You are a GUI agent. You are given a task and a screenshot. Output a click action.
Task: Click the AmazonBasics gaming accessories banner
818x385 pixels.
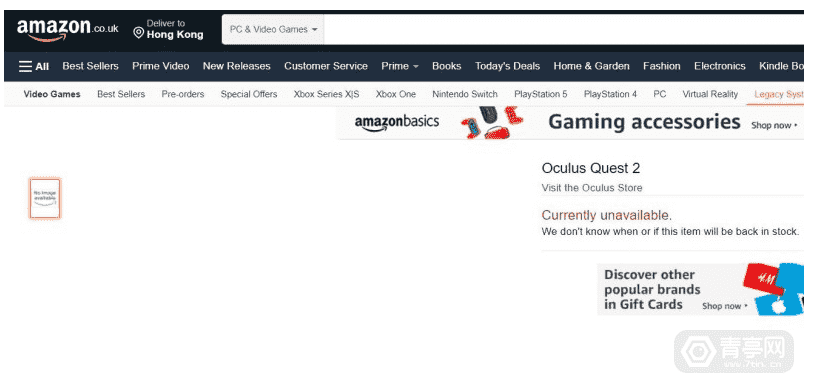(570, 123)
